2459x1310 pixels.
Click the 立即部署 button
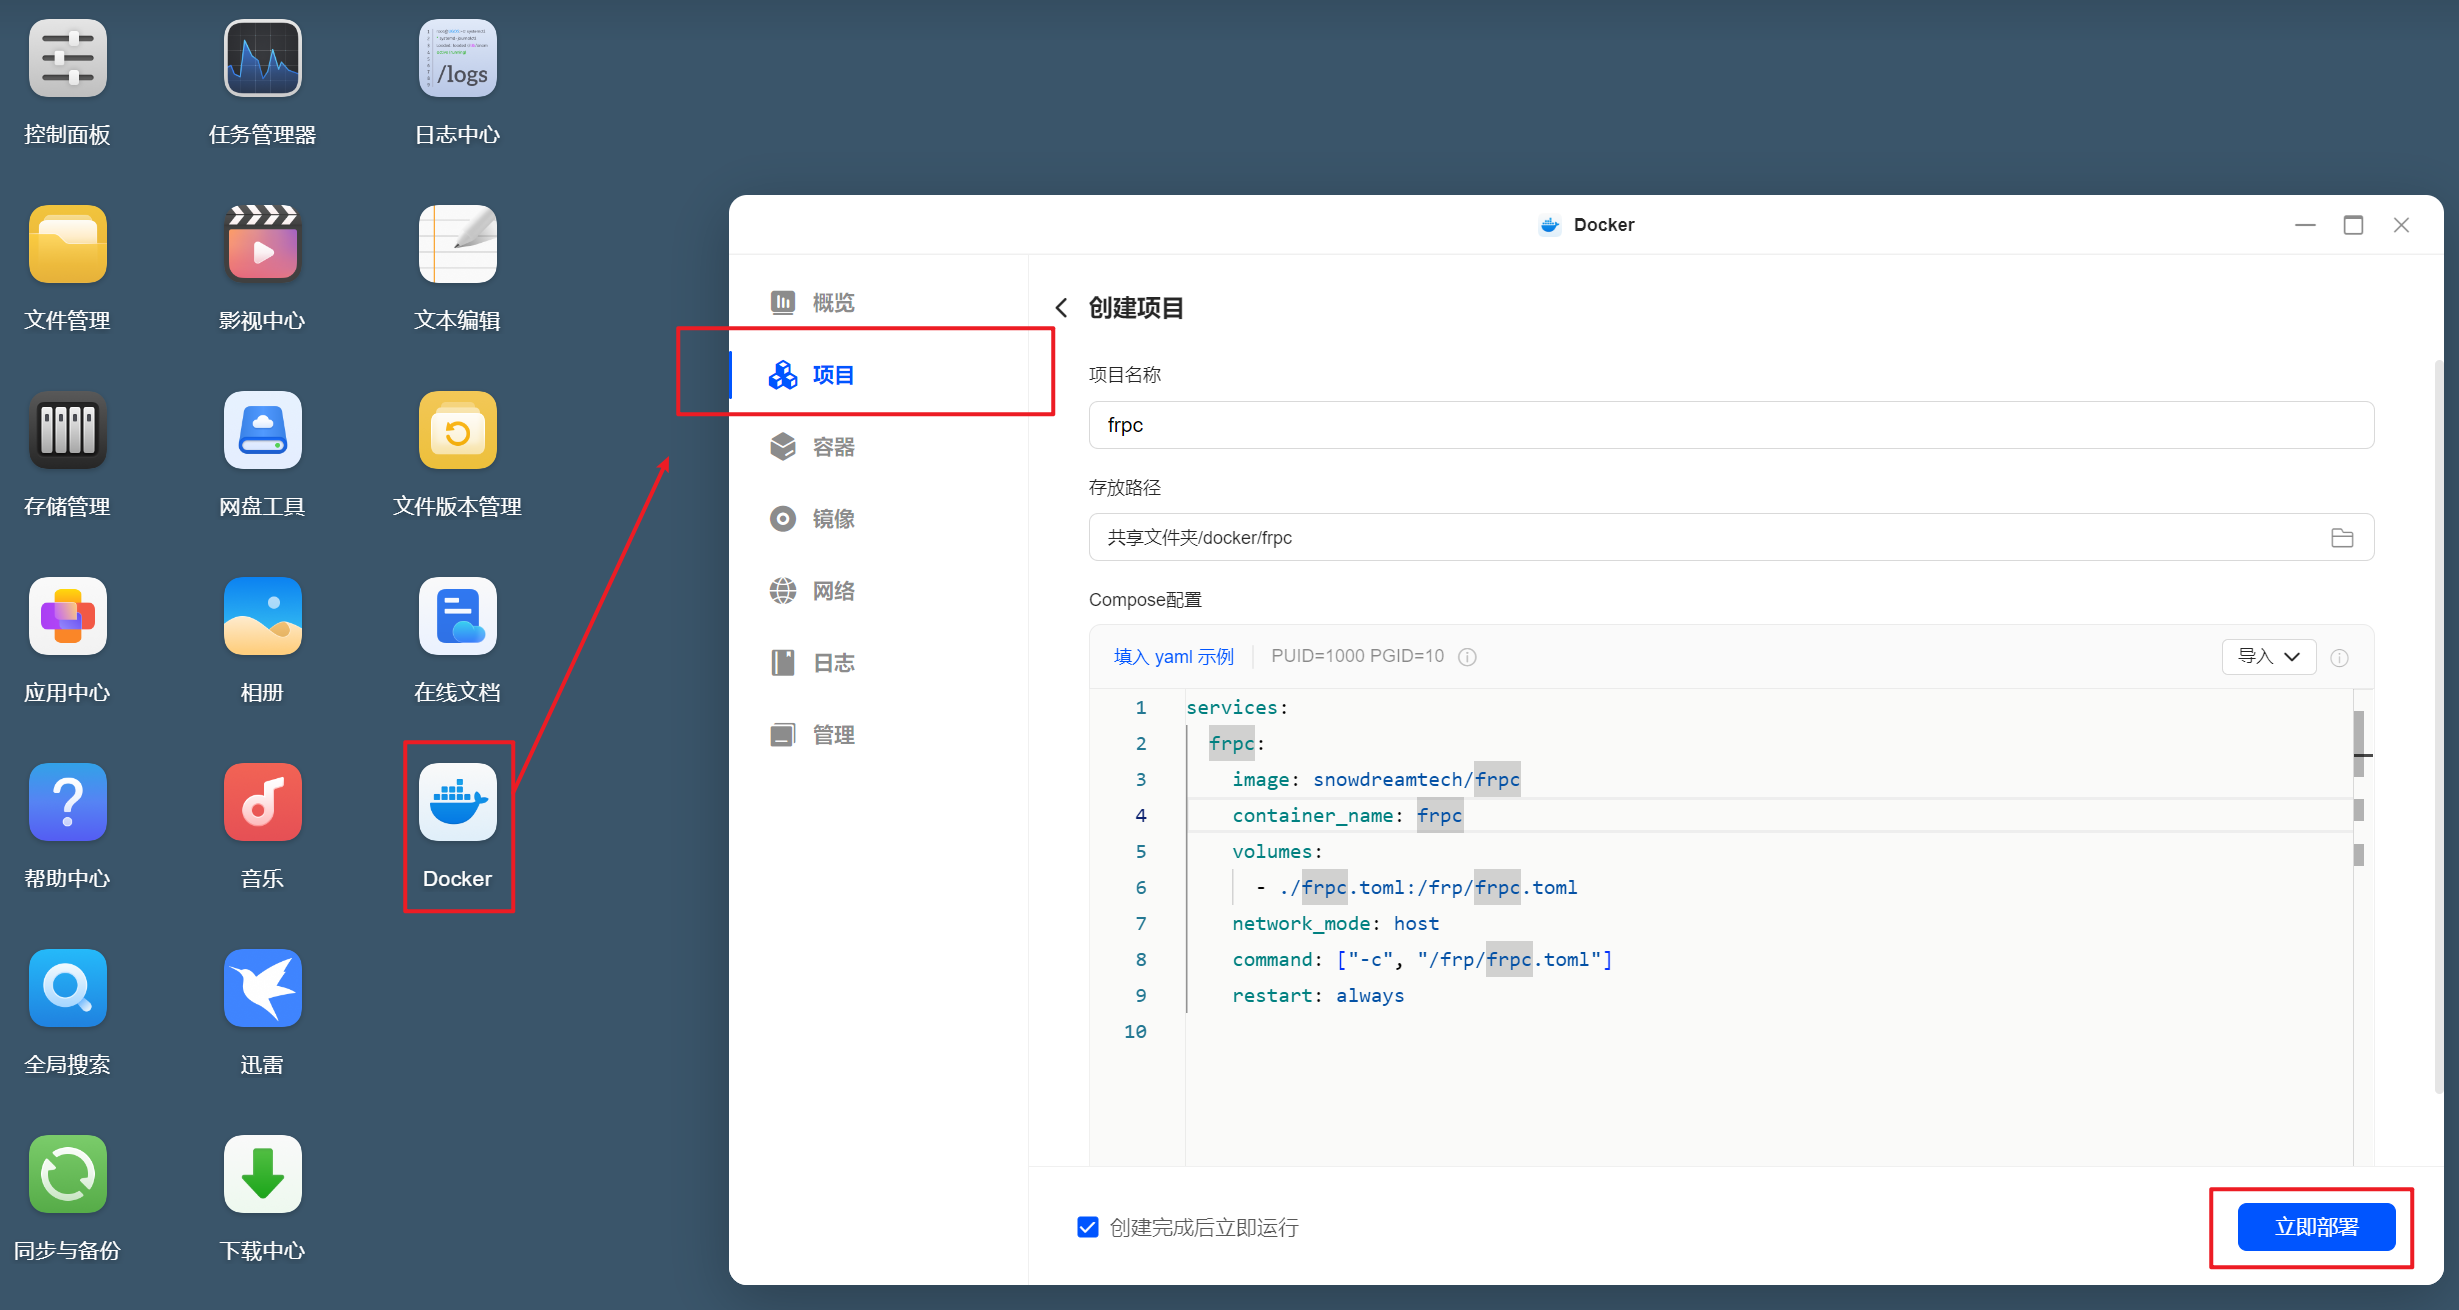coord(2315,1227)
